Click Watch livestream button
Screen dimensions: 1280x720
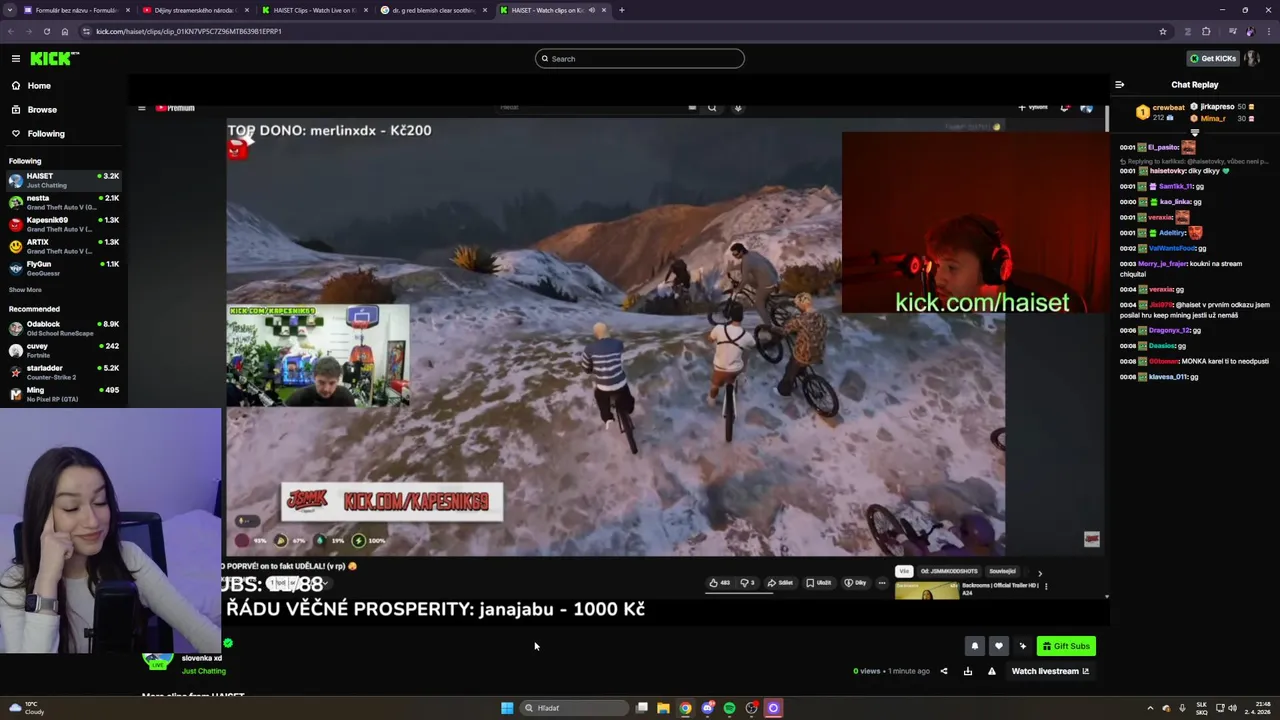pyautogui.click(x=1050, y=671)
